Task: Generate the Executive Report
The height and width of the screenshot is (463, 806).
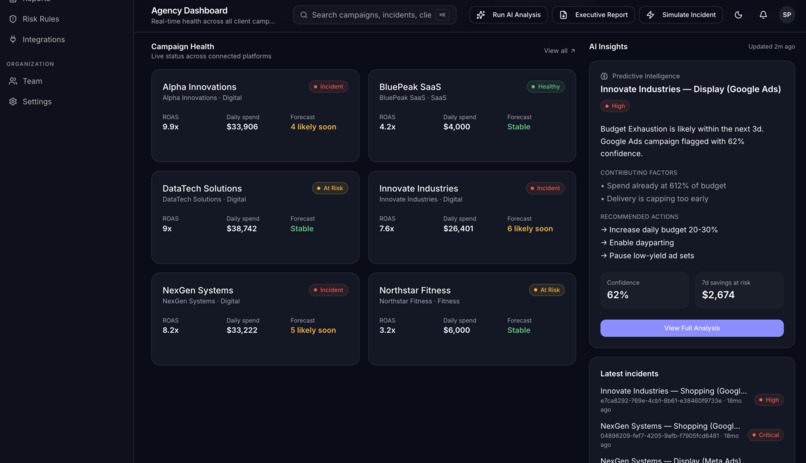Action: coord(593,15)
